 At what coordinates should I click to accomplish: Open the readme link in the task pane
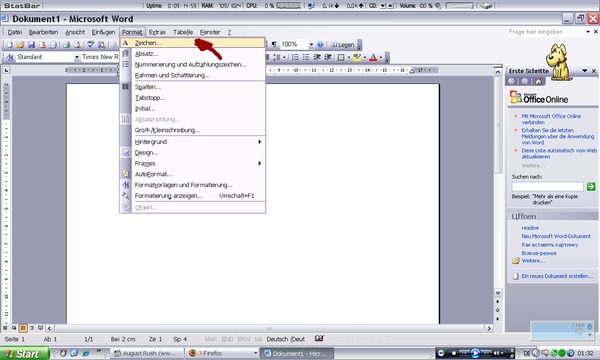point(530,228)
